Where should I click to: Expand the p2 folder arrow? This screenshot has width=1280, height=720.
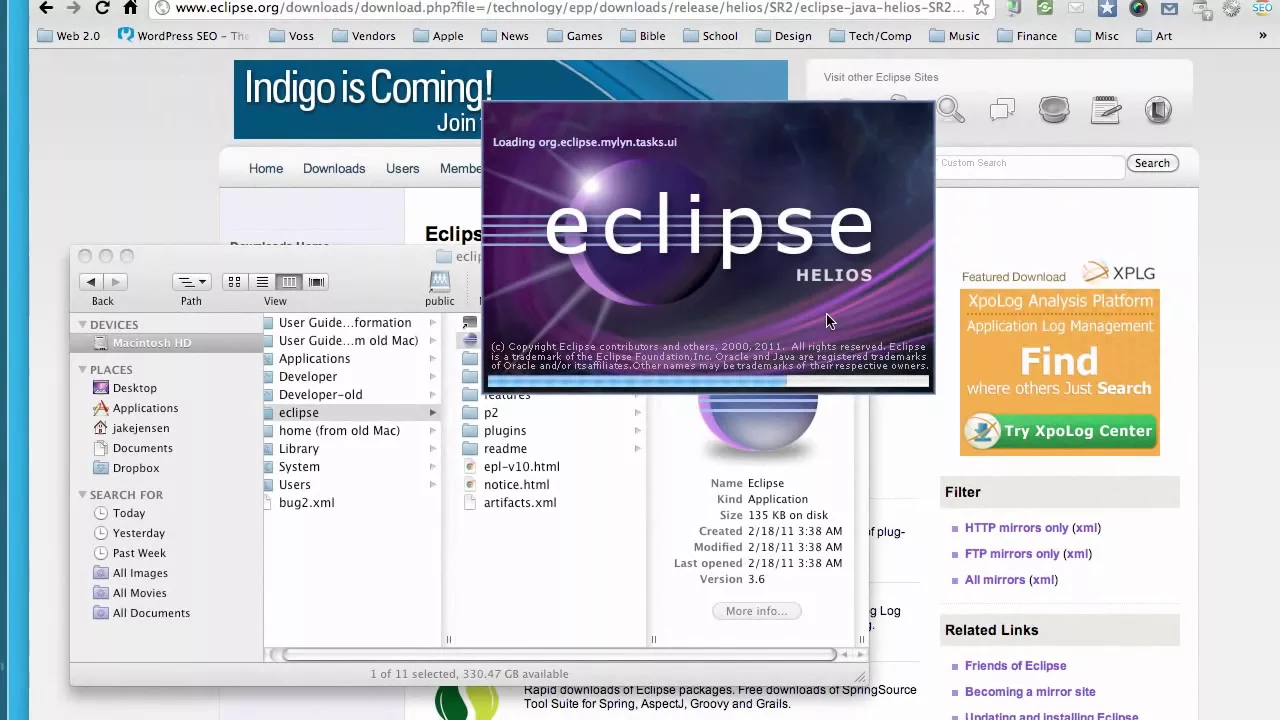coord(637,413)
